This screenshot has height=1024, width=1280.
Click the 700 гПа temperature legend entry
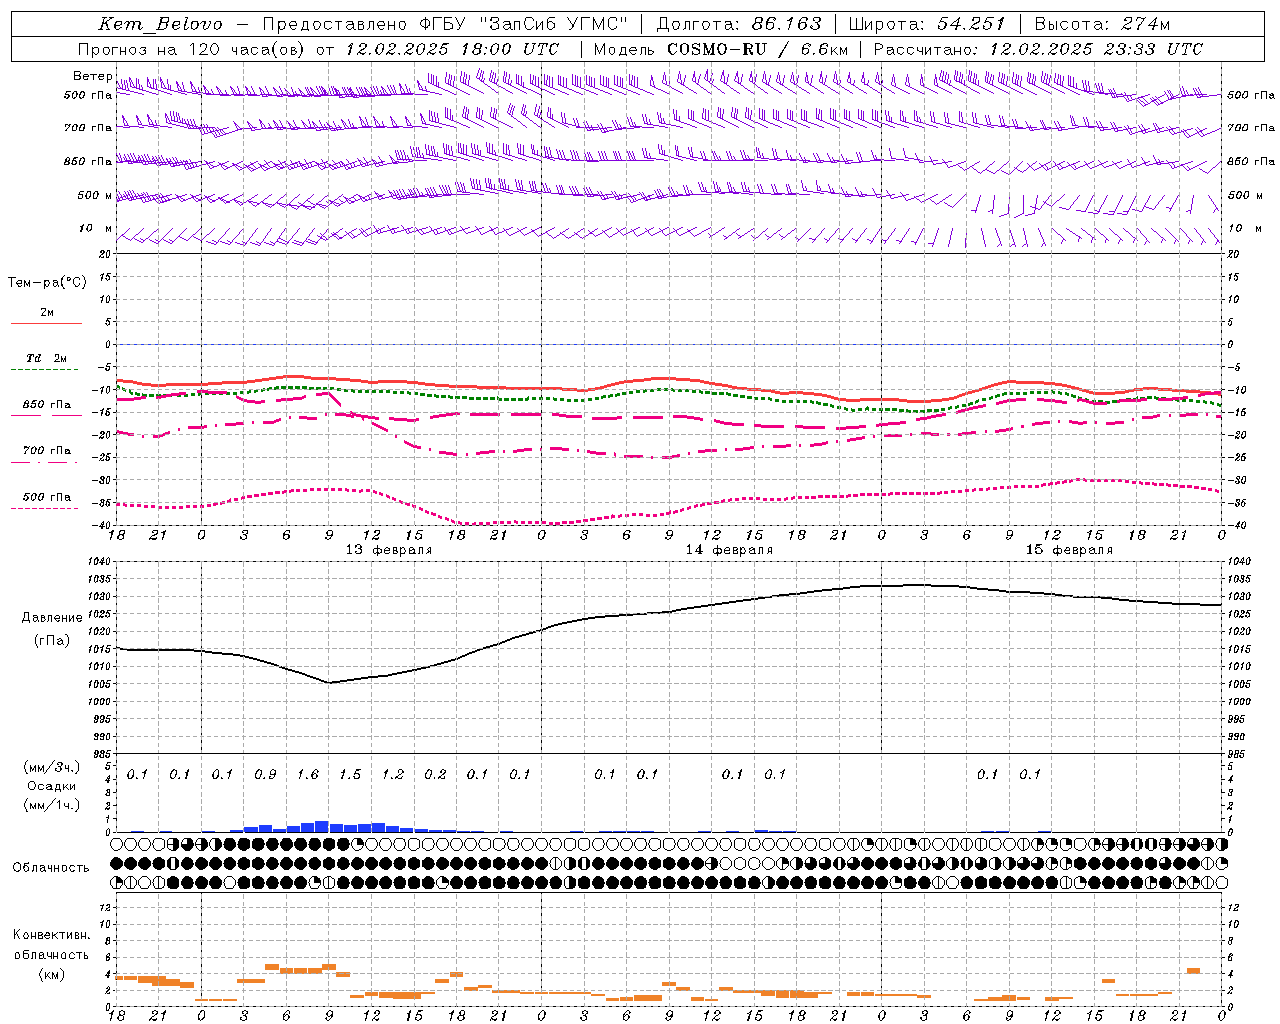[47, 451]
